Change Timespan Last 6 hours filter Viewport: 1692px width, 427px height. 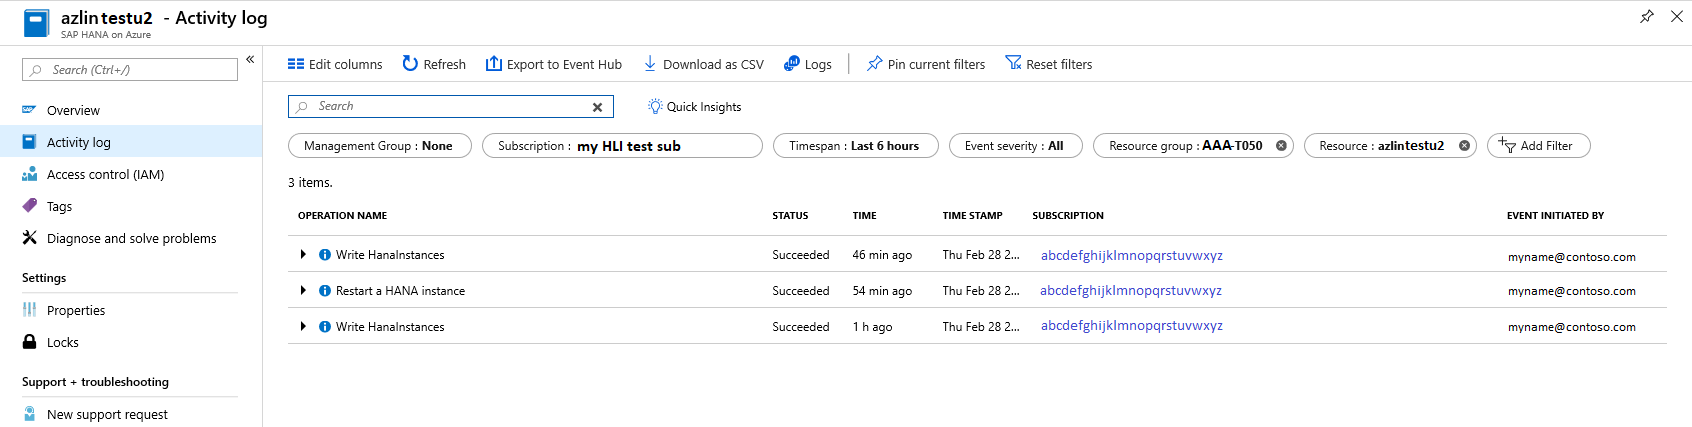[856, 146]
